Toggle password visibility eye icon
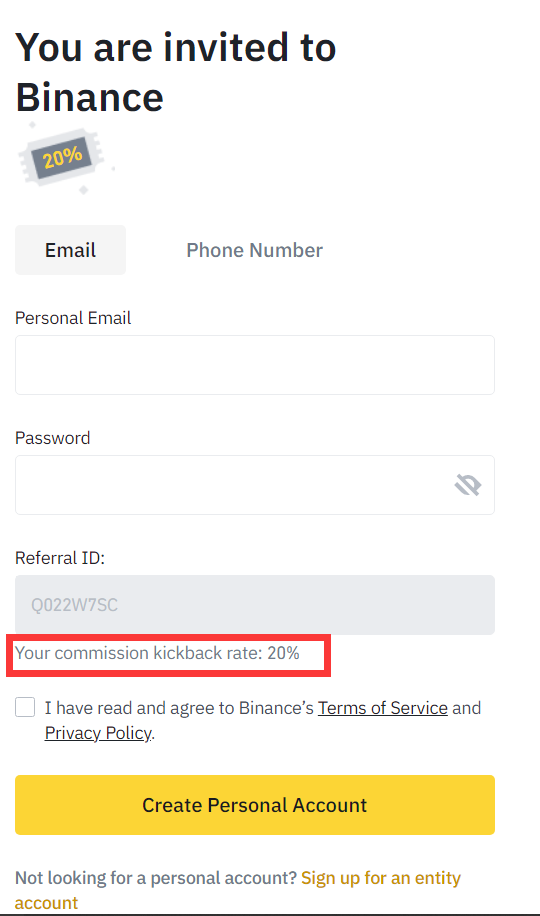The image size is (540, 916). click(468, 485)
